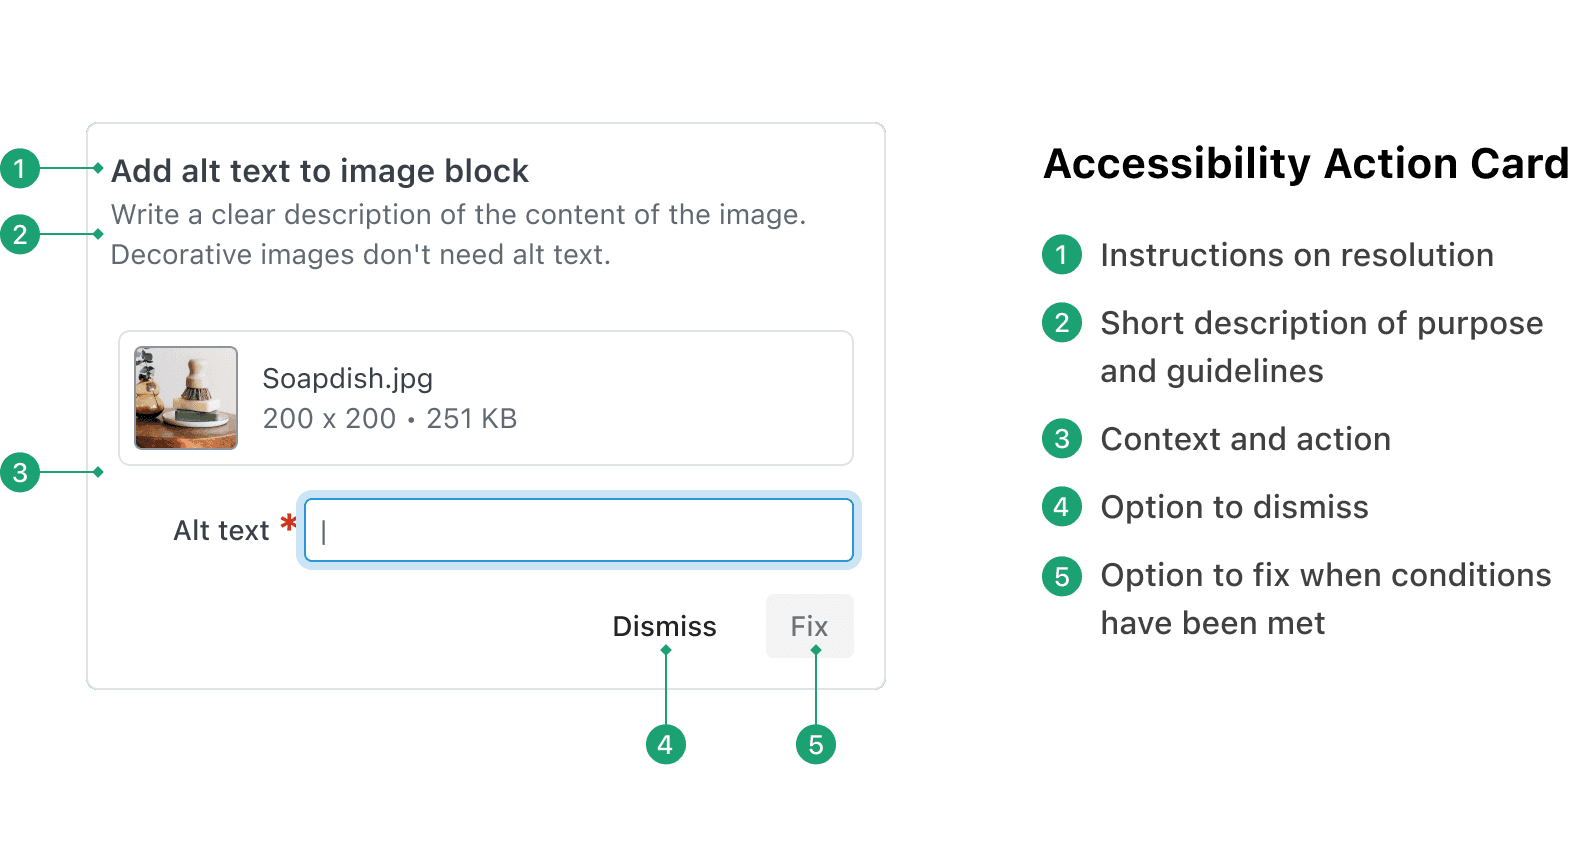
Task: Click the 'Alt text' field label
Action: [x=222, y=530]
